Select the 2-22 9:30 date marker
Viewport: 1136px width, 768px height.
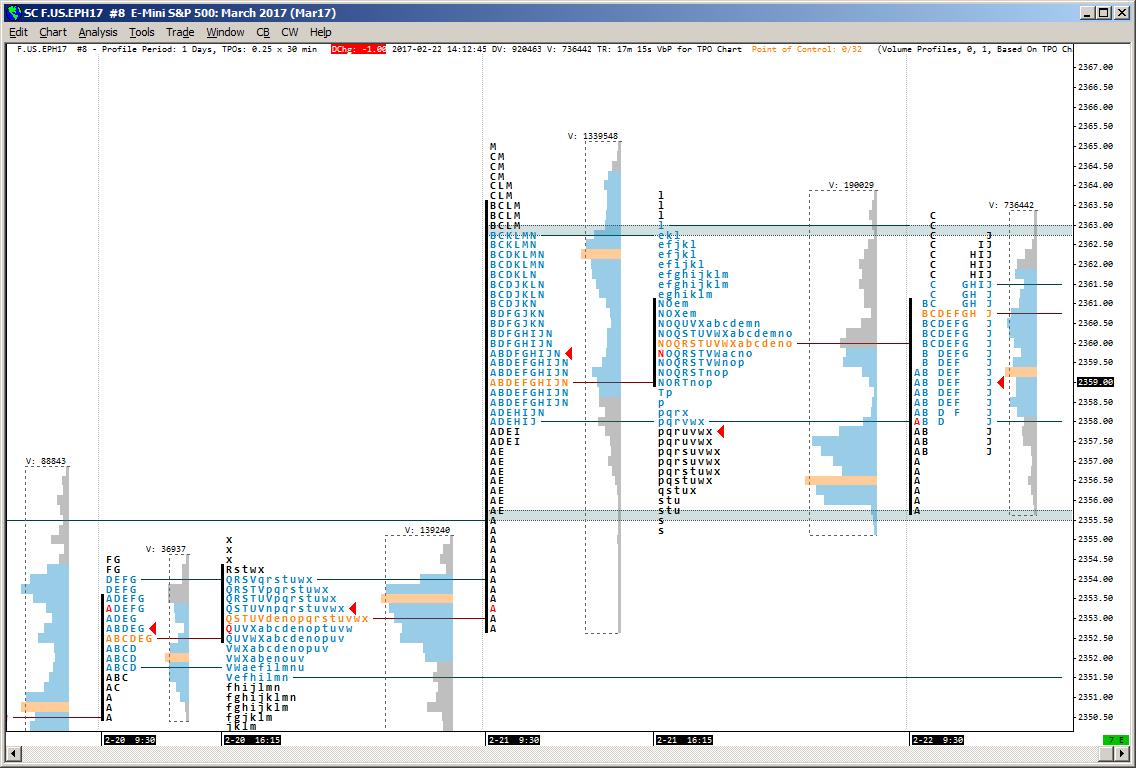pos(938,740)
